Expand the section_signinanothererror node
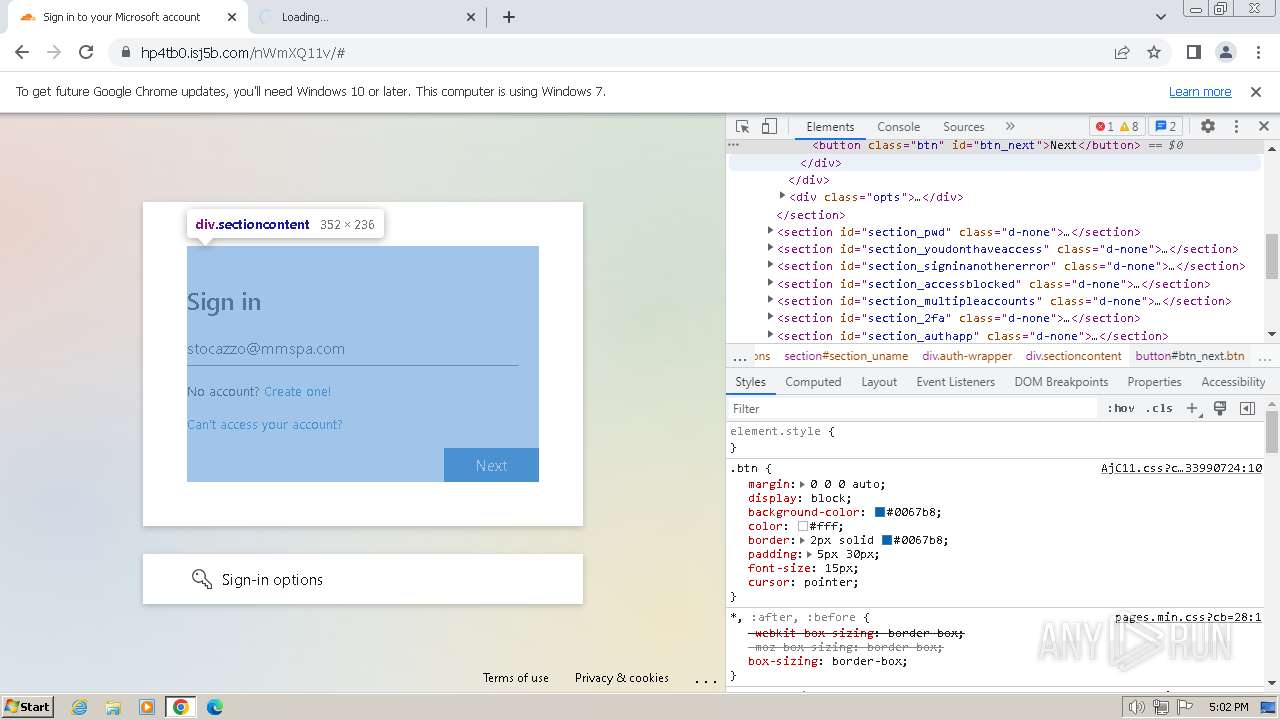The width and height of the screenshot is (1280, 720). [770, 265]
